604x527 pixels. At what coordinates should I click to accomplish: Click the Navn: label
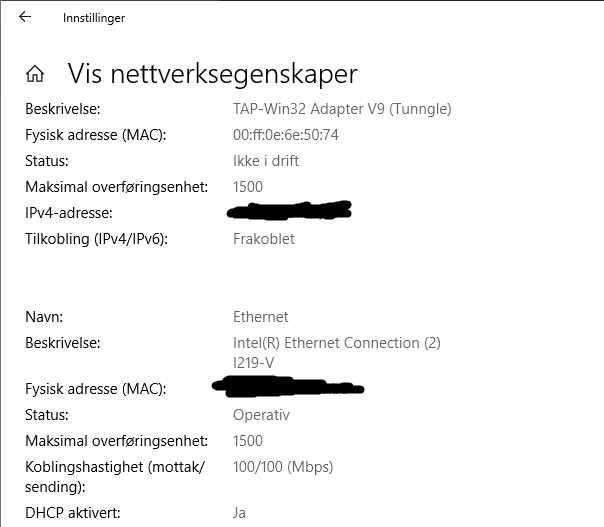click(x=44, y=317)
